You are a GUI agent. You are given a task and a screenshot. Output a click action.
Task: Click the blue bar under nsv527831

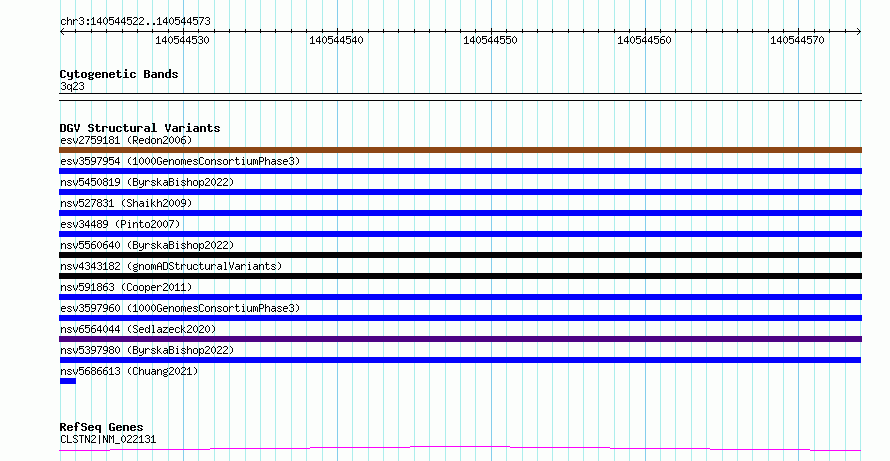click(460, 213)
